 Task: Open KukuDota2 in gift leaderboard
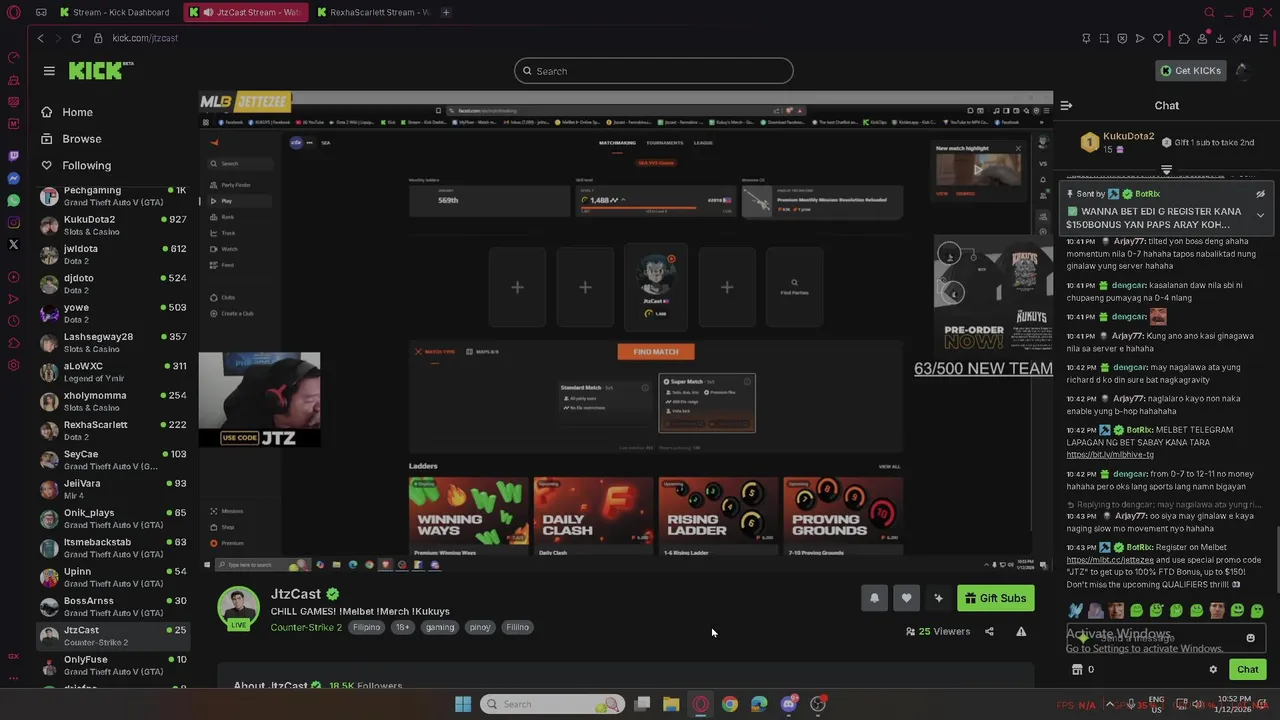click(x=1128, y=136)
